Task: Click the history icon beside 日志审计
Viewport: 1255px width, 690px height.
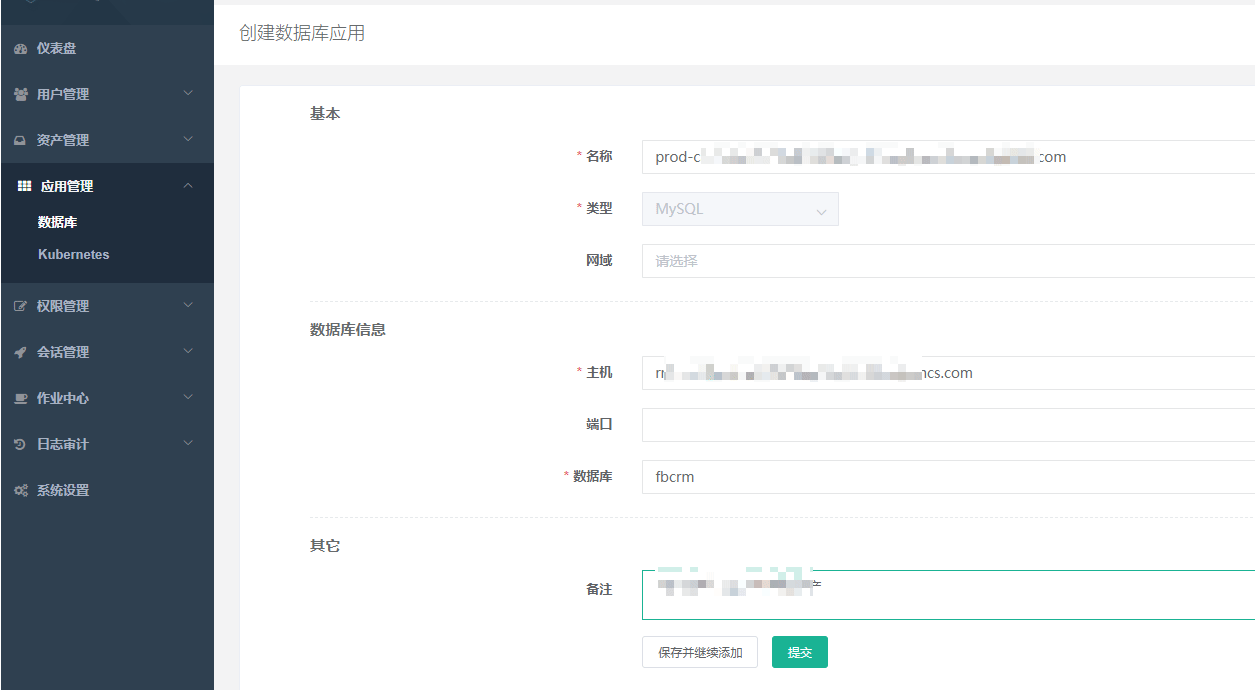Action: pos(20,444)
